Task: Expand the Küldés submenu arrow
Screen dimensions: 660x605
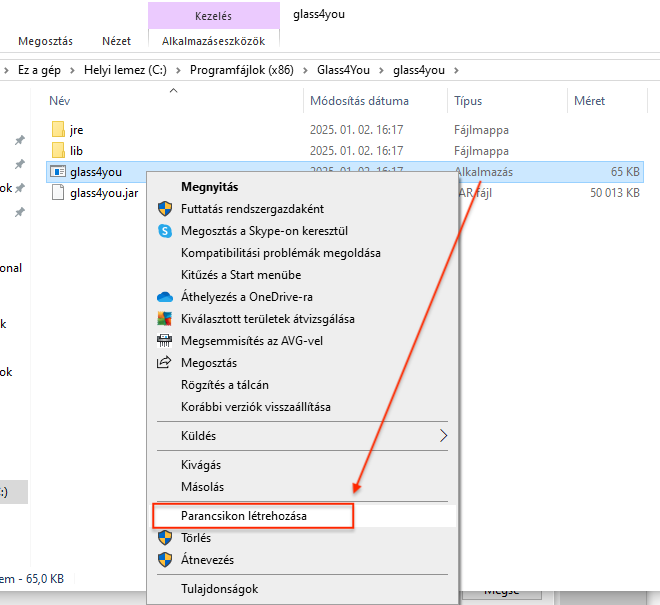Action: pos(443,436)
